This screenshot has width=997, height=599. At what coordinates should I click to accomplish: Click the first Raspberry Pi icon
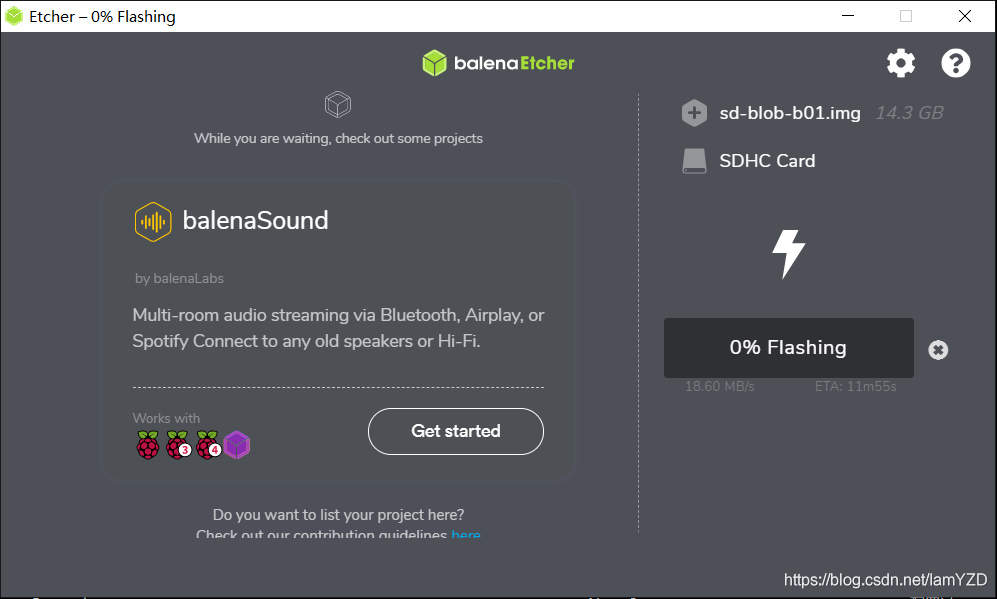[148, 444]
